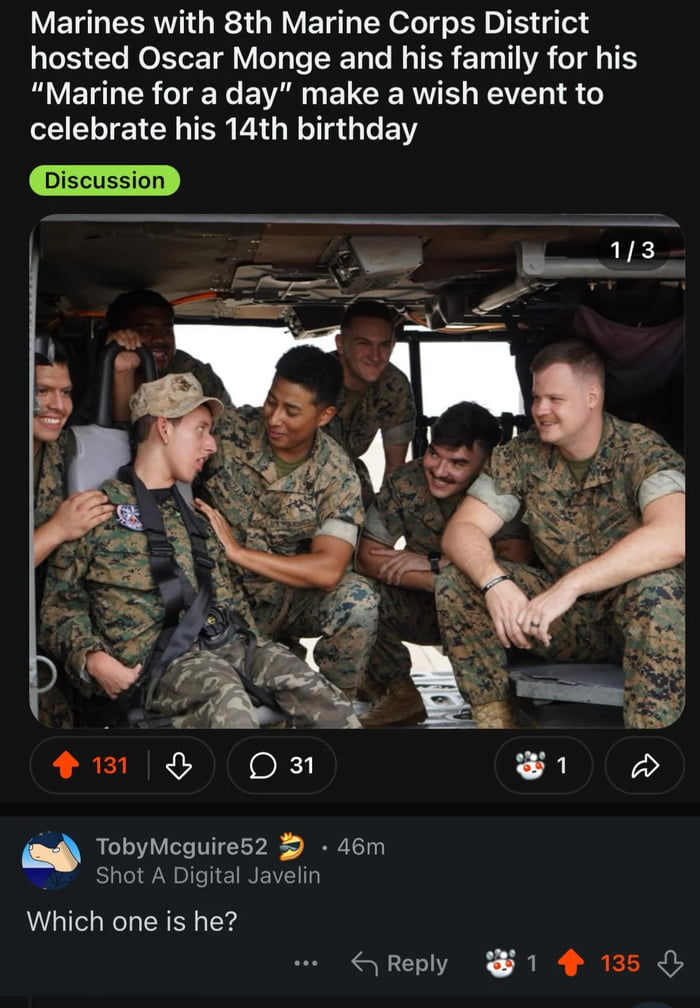This screenshot has height=1008, width=700.
Task: Give an award to the comment
Action: point(510,963)
